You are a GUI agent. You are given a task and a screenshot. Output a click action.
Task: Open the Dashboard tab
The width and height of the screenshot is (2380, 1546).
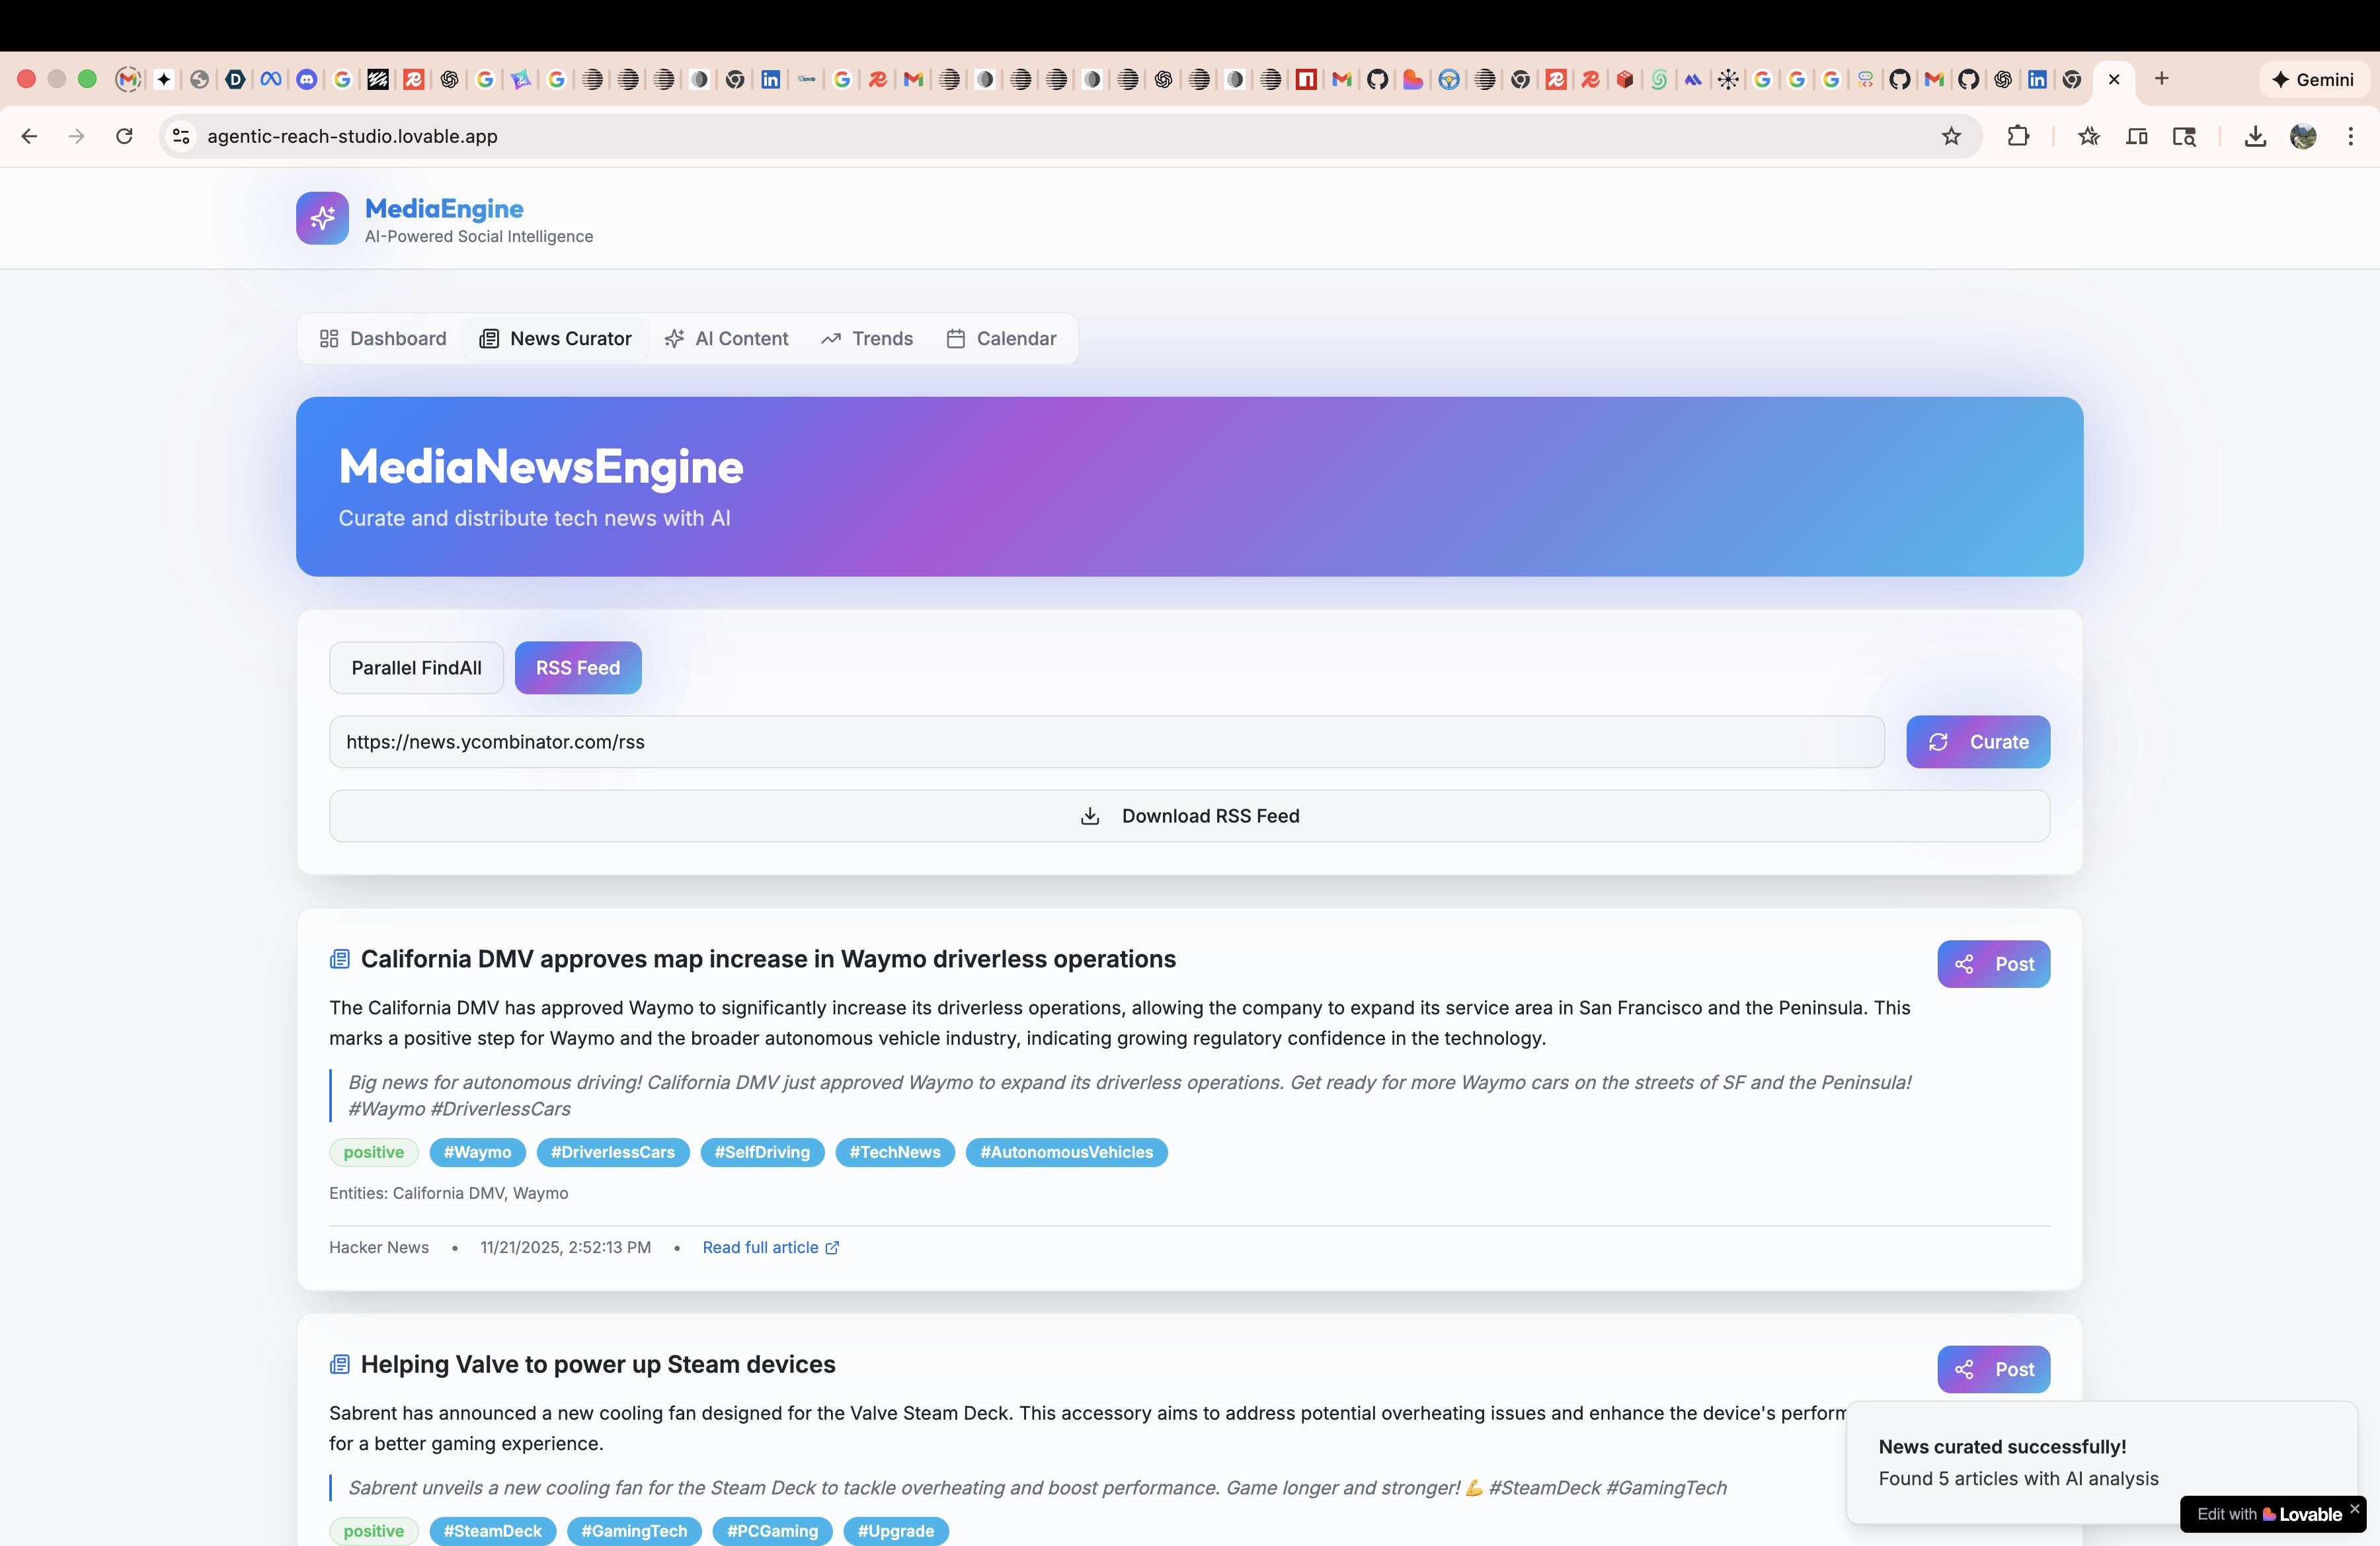click(x=383, y=339)
